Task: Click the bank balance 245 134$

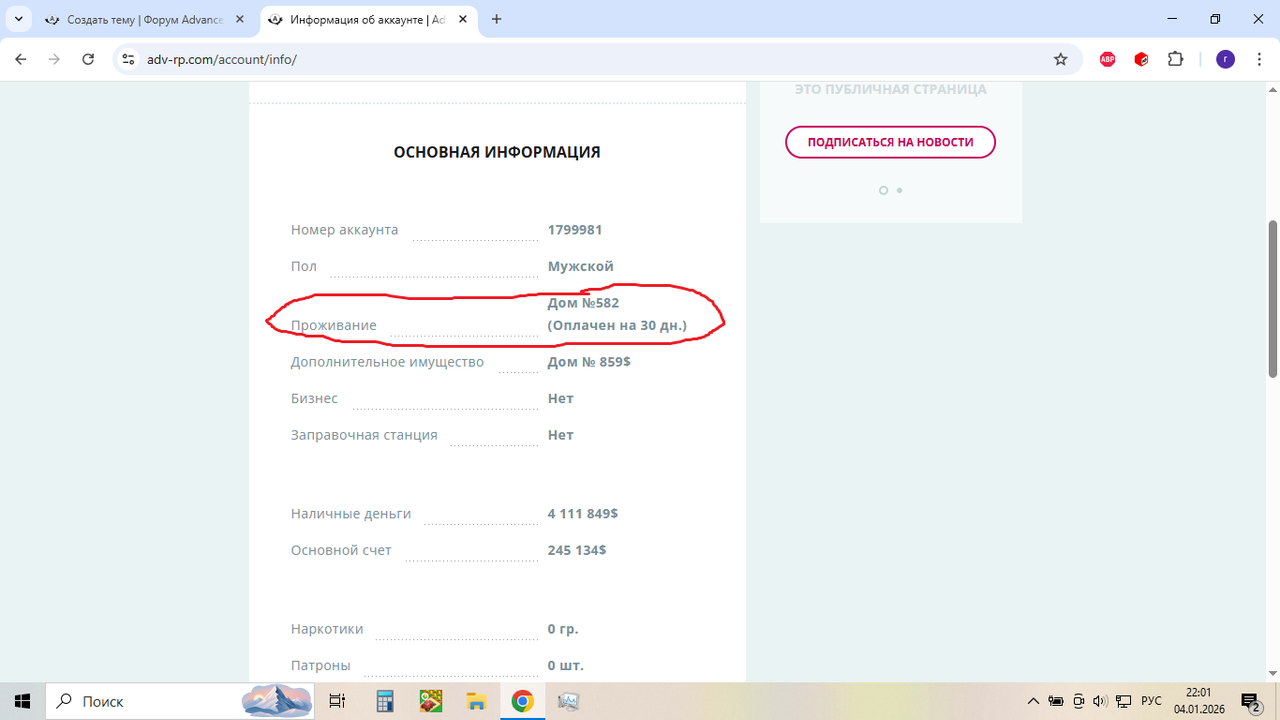Action: click(577, 550)
